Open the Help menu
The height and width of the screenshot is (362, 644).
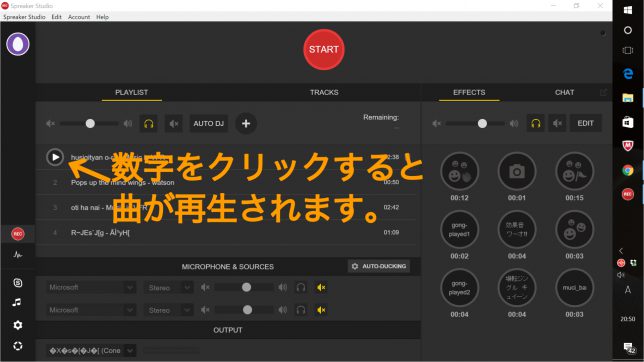pyautogui.click(x=102, y=17)
